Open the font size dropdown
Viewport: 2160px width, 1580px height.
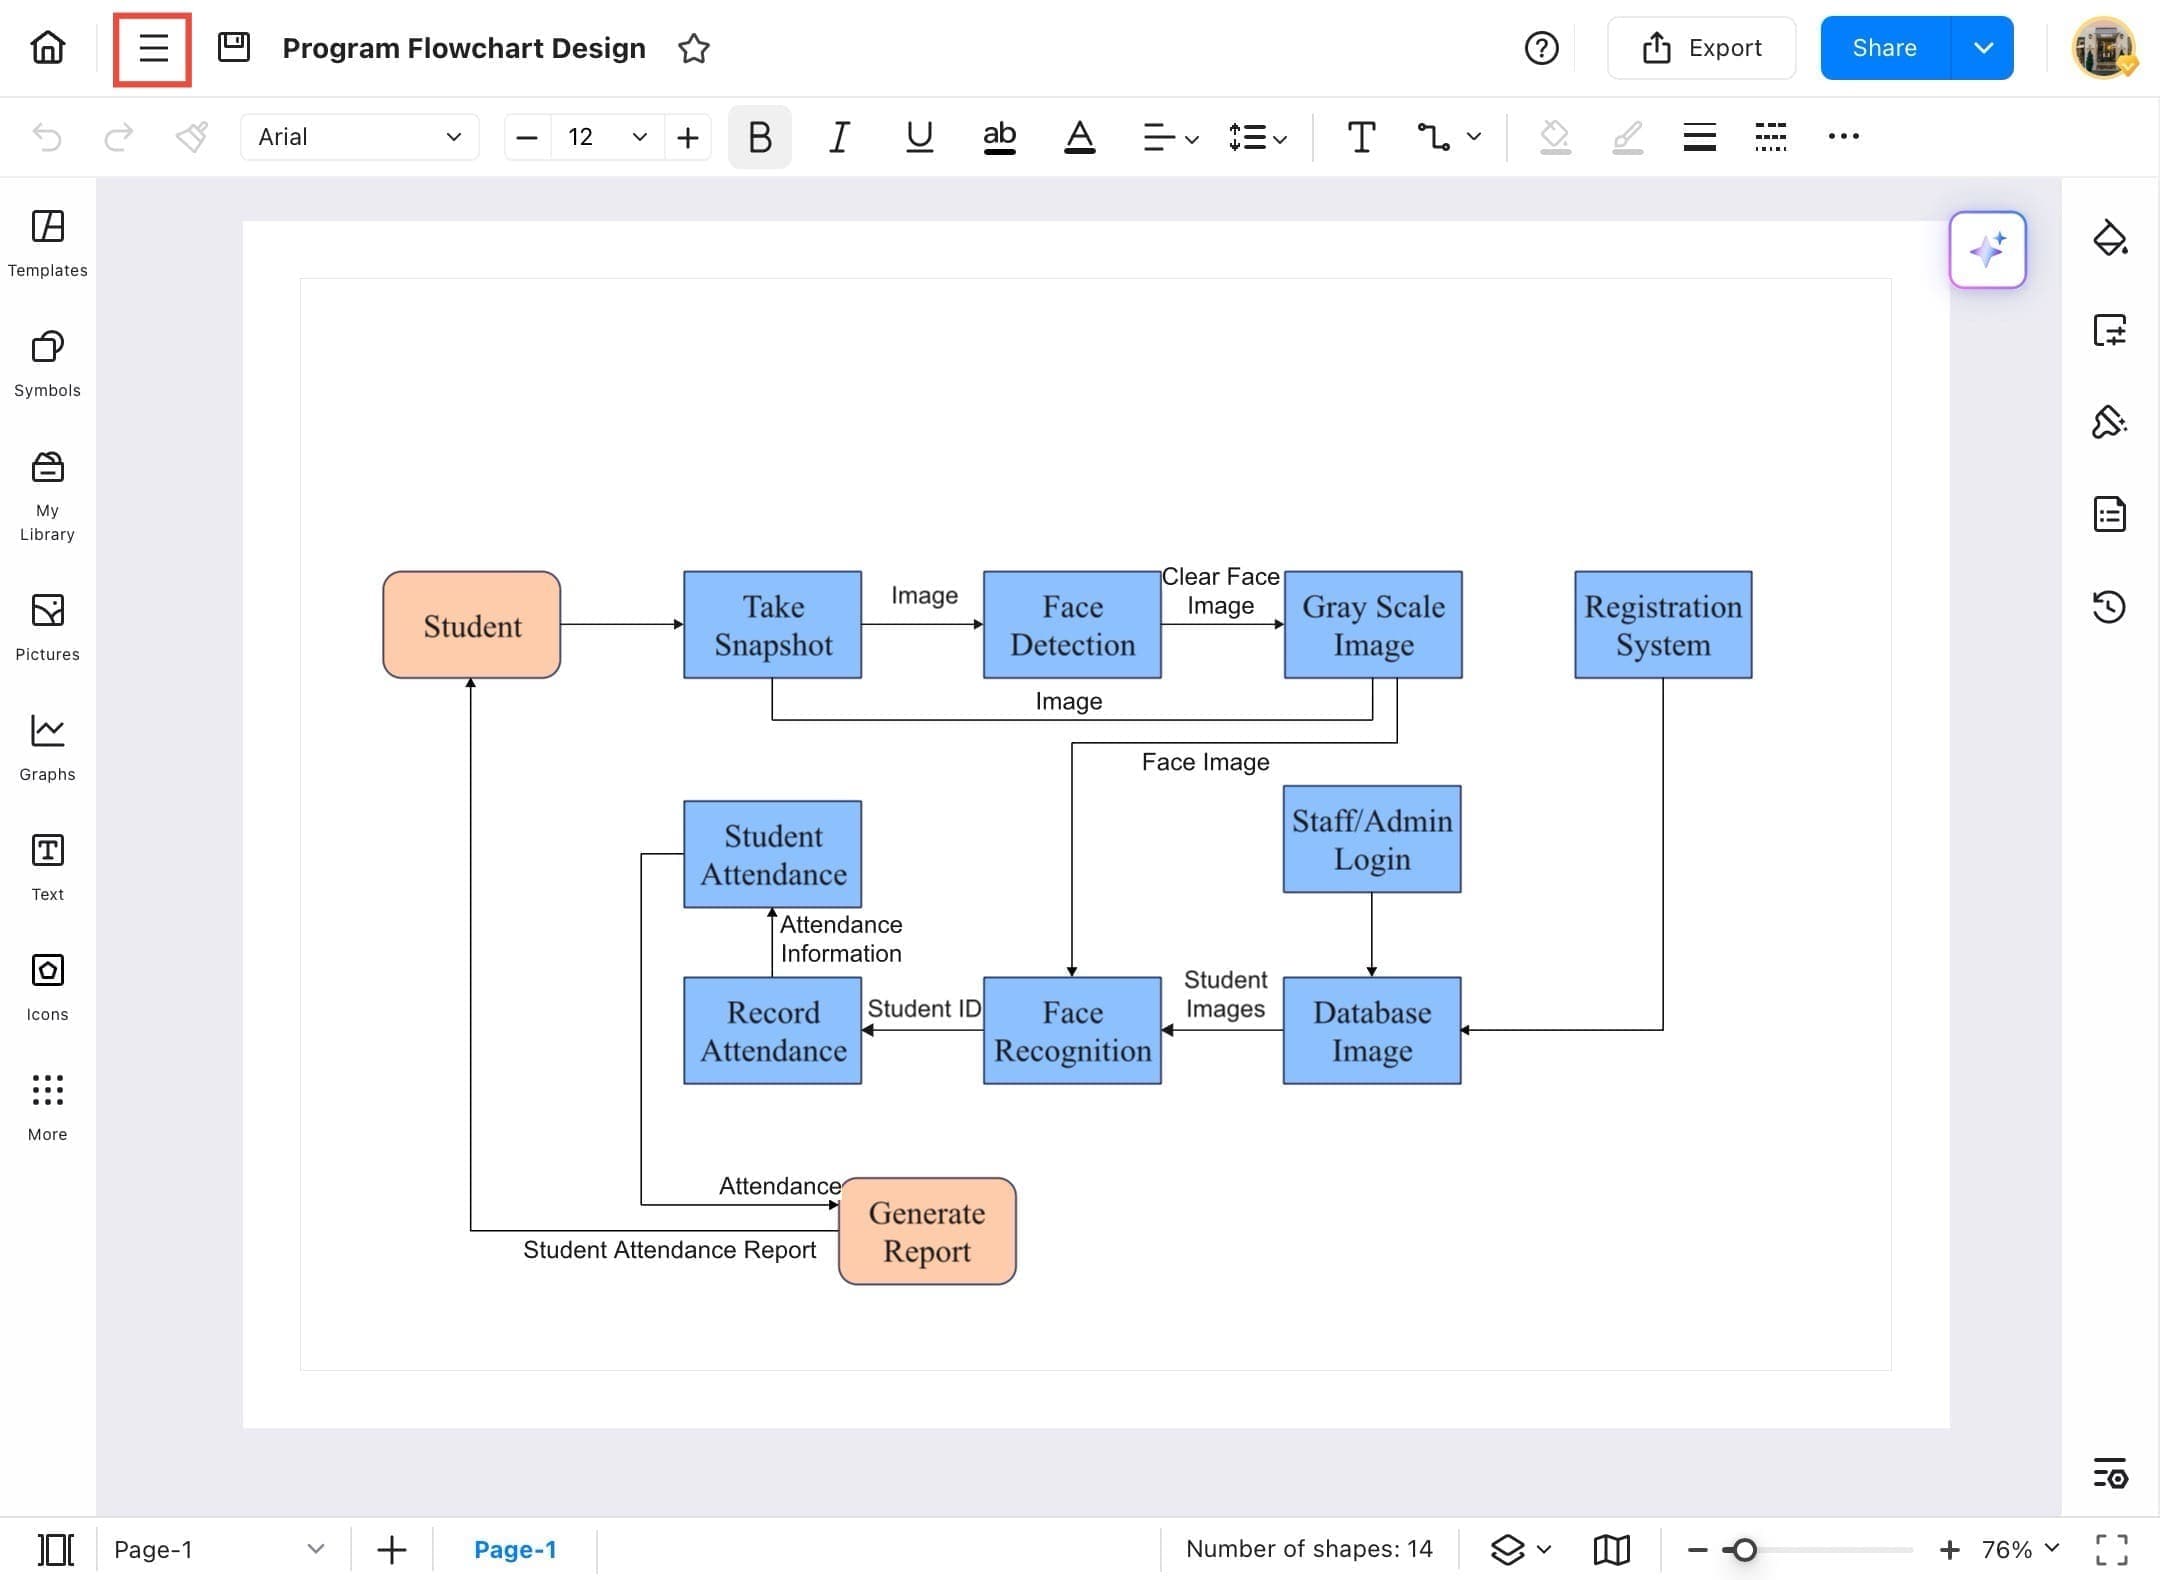point(639,137)
